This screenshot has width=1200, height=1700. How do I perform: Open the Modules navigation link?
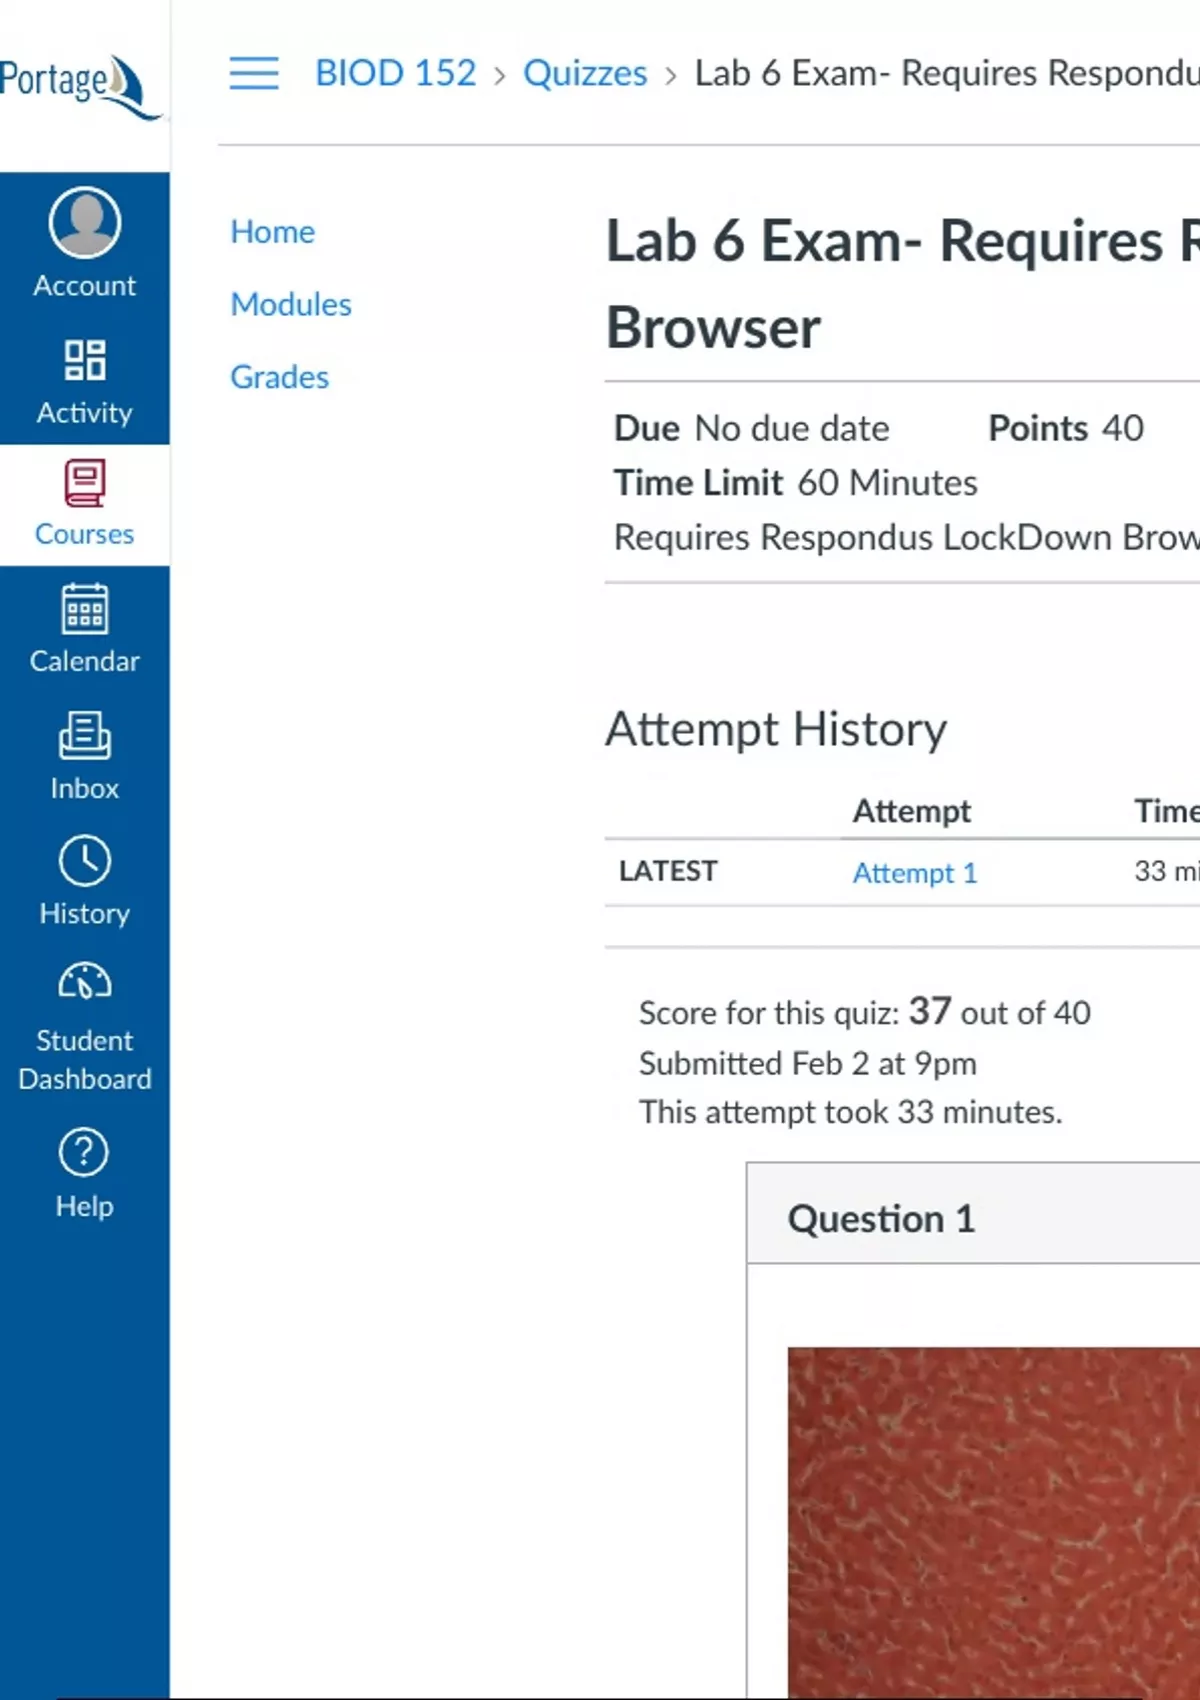(291, 304)
